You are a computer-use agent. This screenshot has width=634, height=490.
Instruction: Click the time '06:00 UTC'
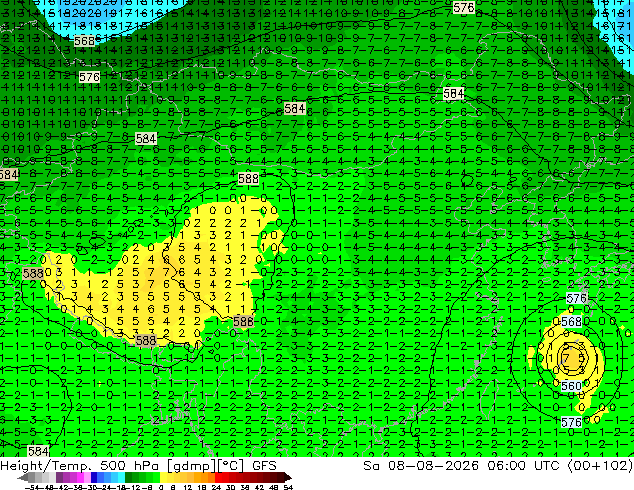526,466
